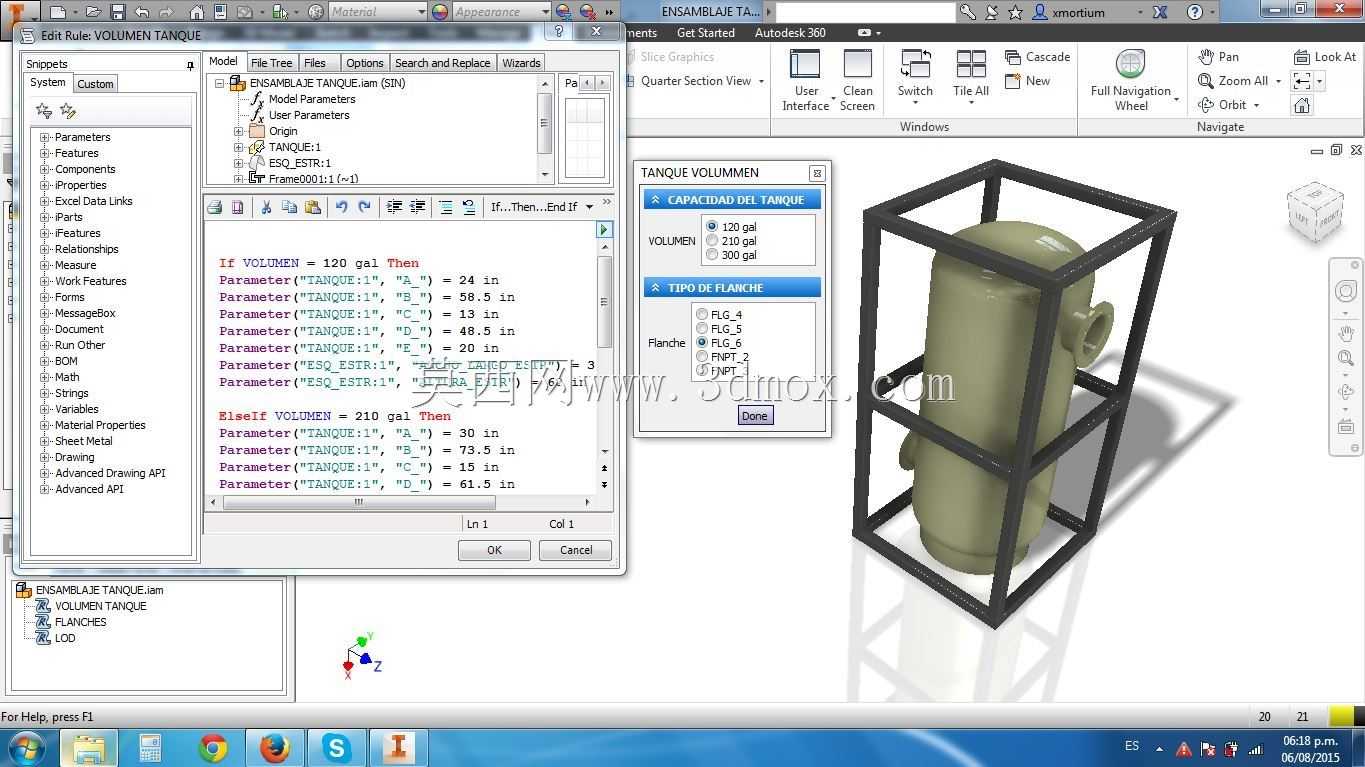1365x767 pixels.
Task: Click the search field in Inventor title bar
Action: [866, 12]
